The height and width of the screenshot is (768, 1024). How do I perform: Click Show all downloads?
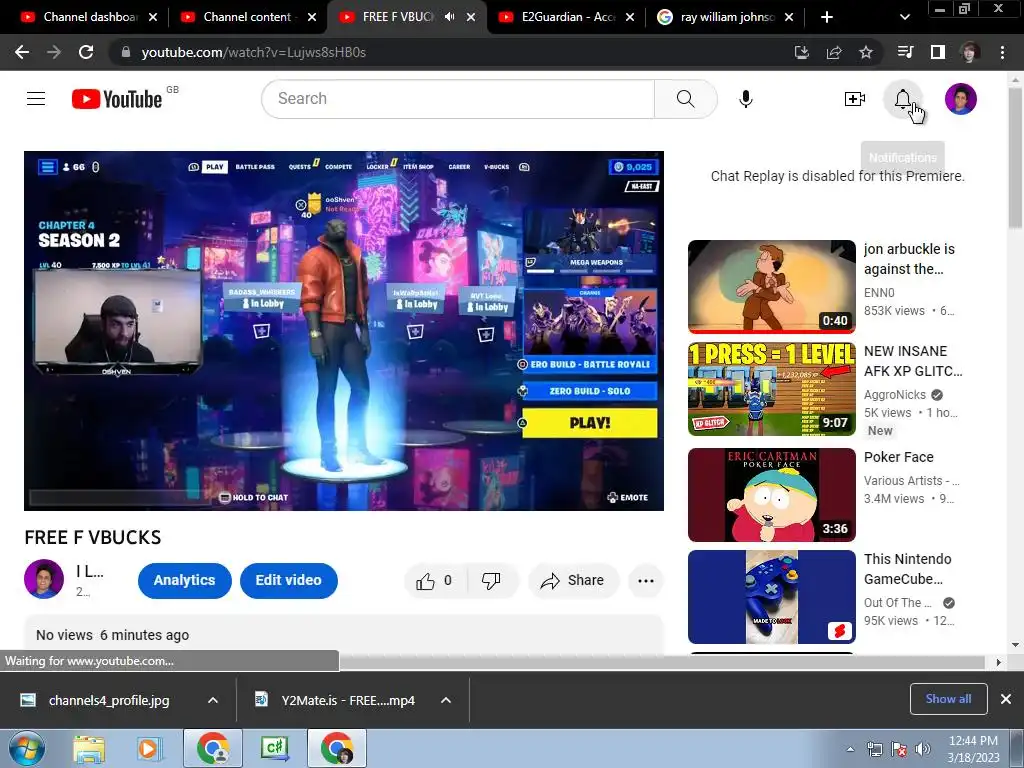[x=948, y=699]
